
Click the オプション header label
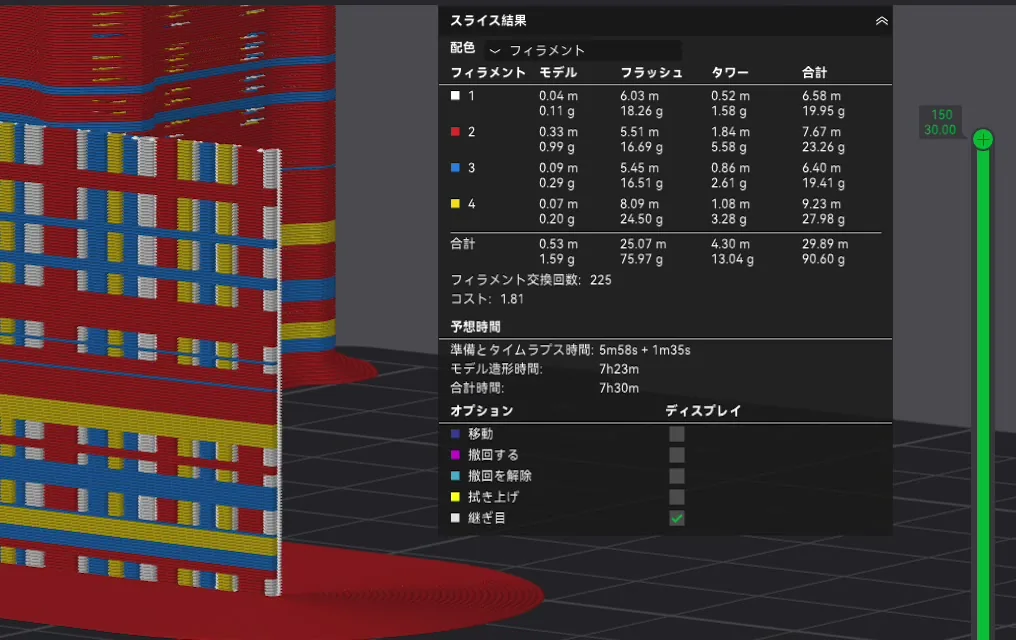(481, 411)
